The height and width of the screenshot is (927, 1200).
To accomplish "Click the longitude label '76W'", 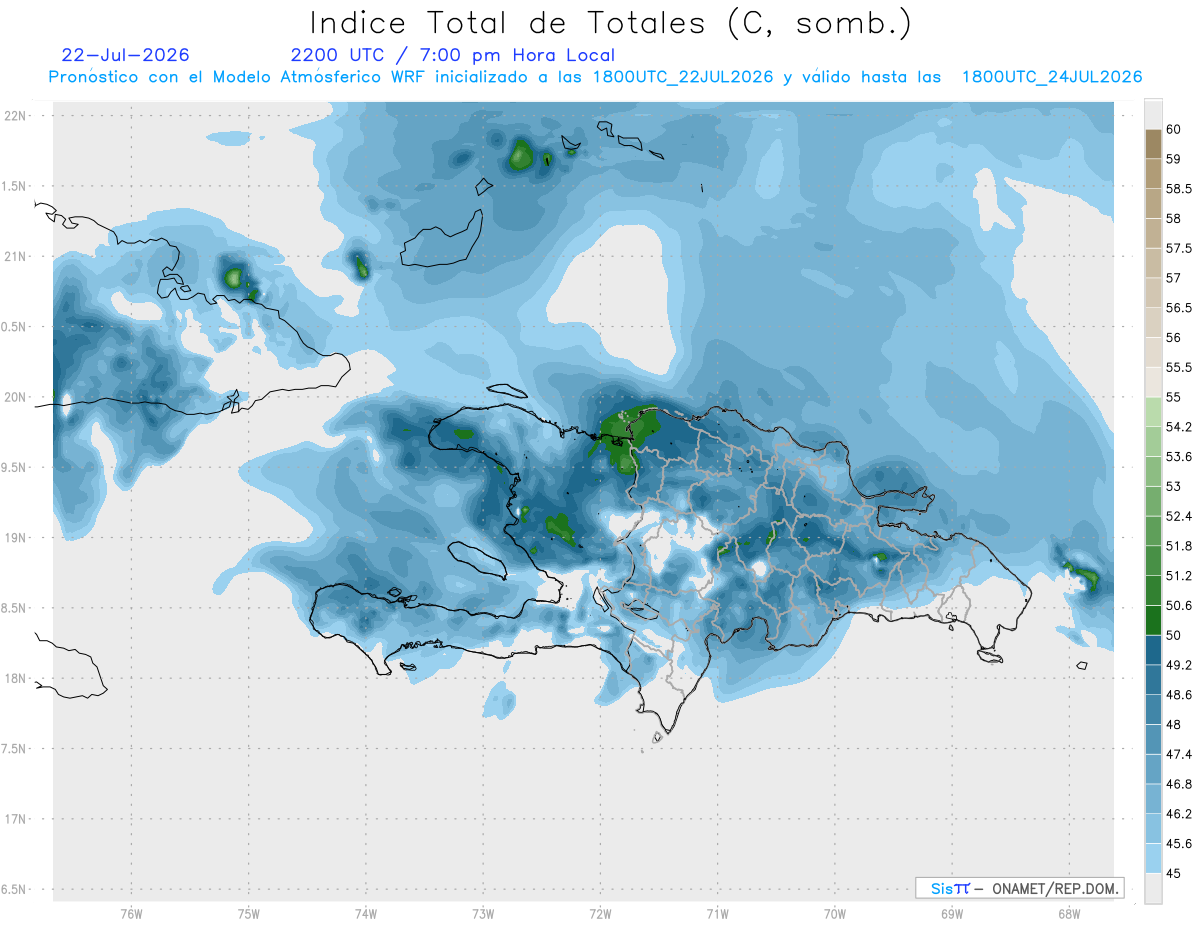I will (131, 914).
